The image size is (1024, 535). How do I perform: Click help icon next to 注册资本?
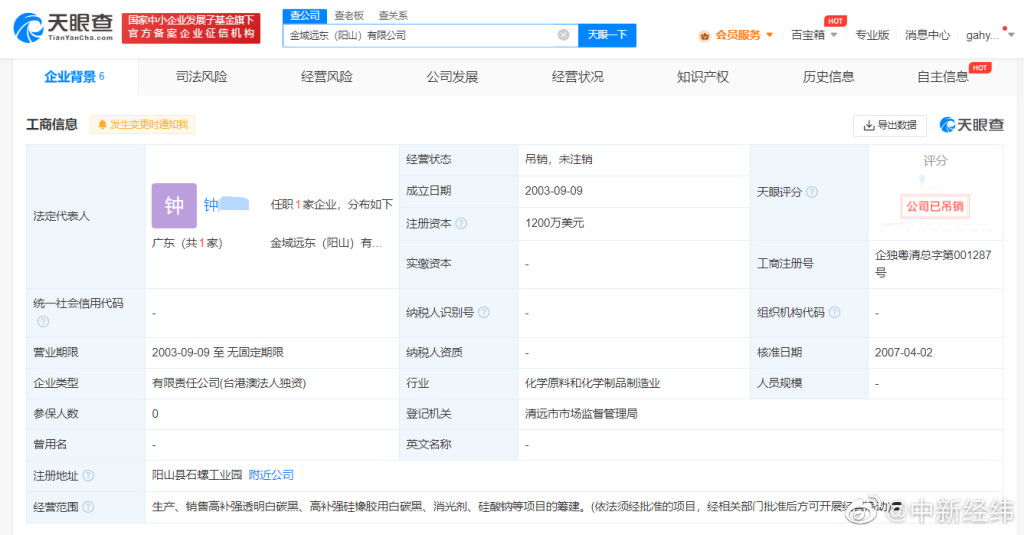[461, 224]
